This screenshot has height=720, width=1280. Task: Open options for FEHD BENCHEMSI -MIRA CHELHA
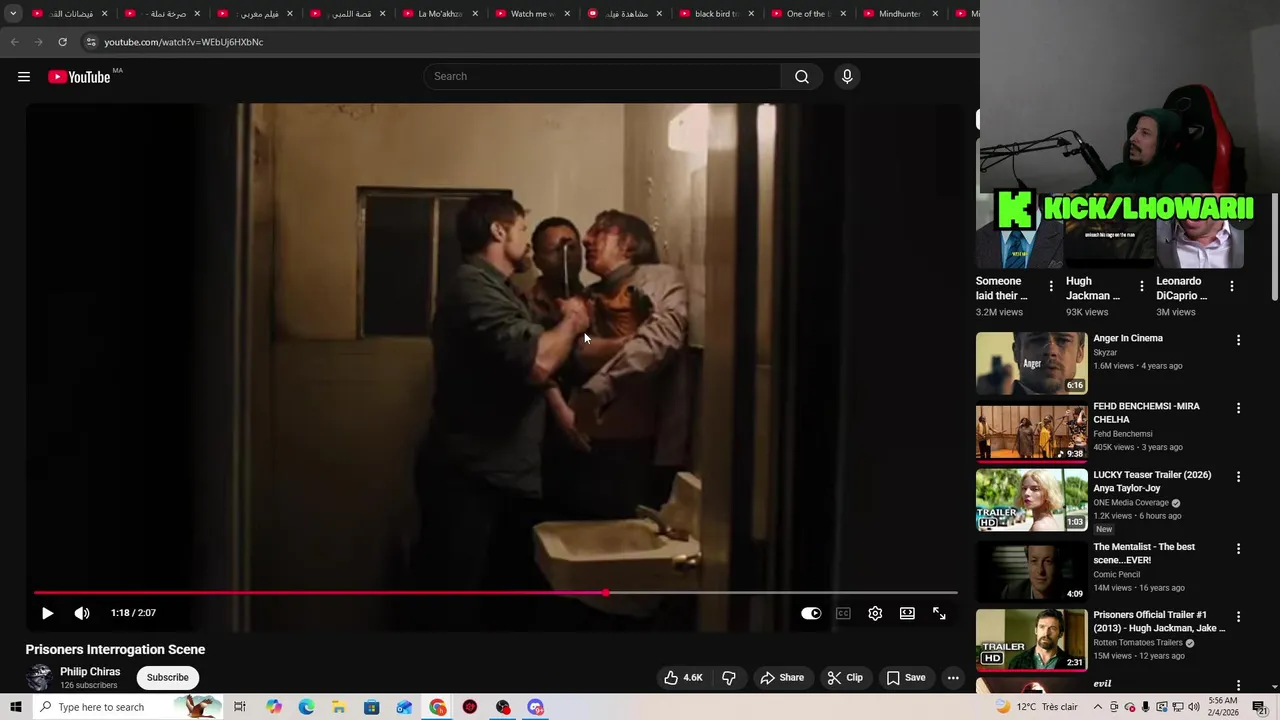tap(1238, 408)
